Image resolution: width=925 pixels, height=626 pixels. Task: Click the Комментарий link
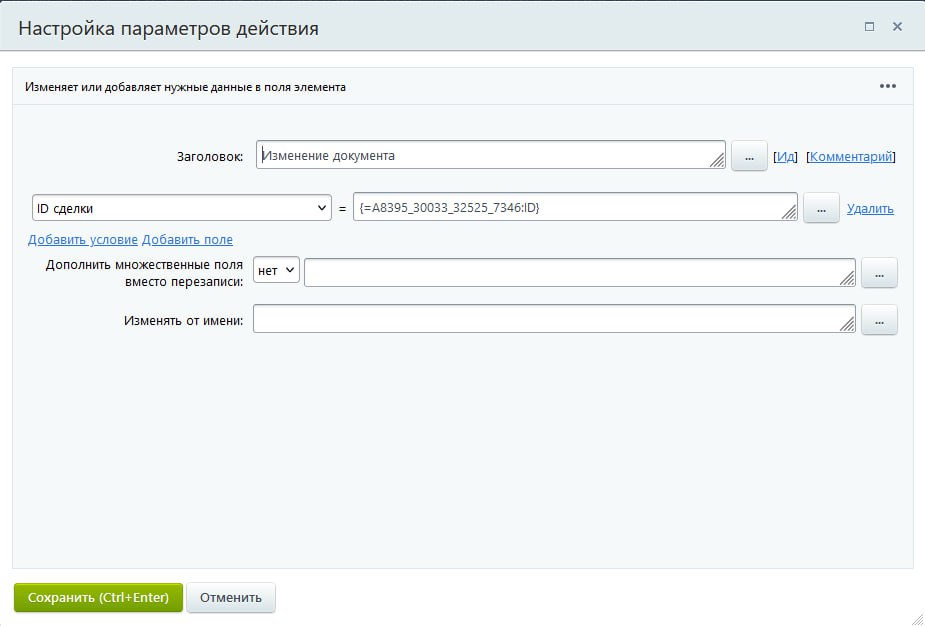(x=851, y=156)
